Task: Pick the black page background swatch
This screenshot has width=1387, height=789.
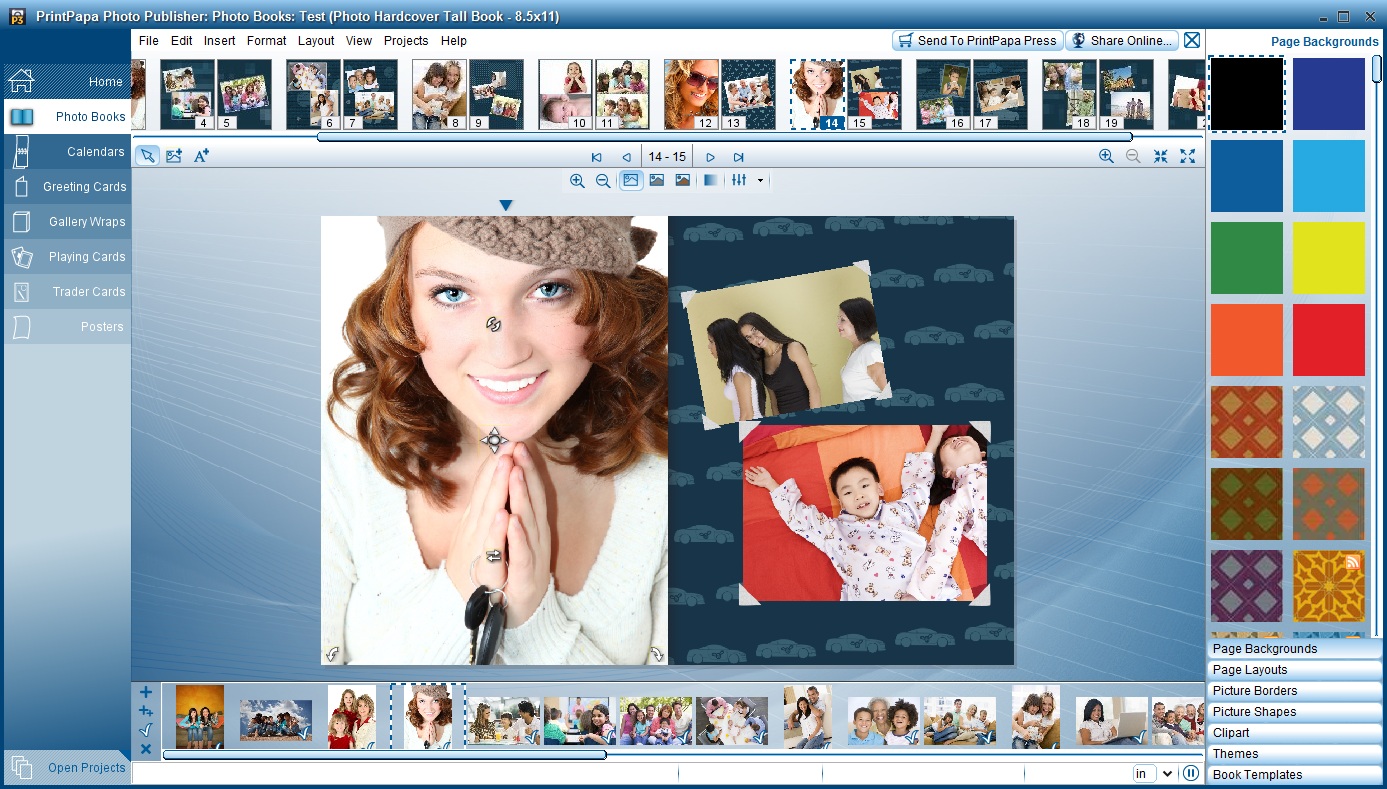Action: 1246,94
